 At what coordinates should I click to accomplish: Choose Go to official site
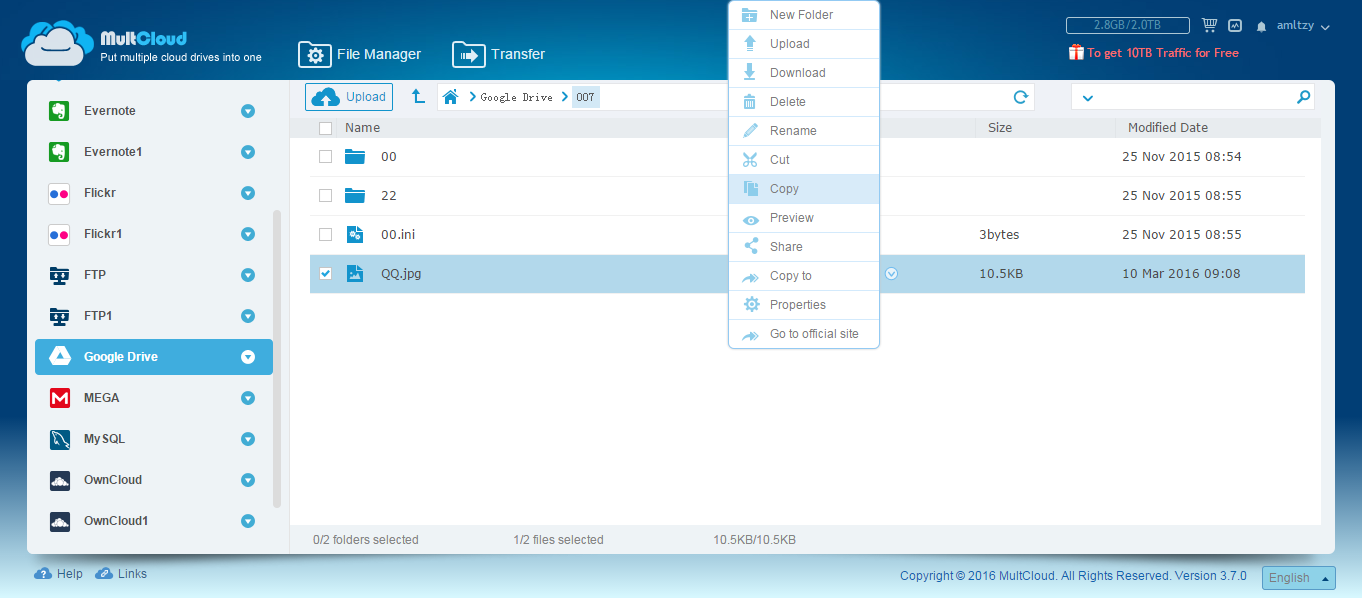[804, 334]
